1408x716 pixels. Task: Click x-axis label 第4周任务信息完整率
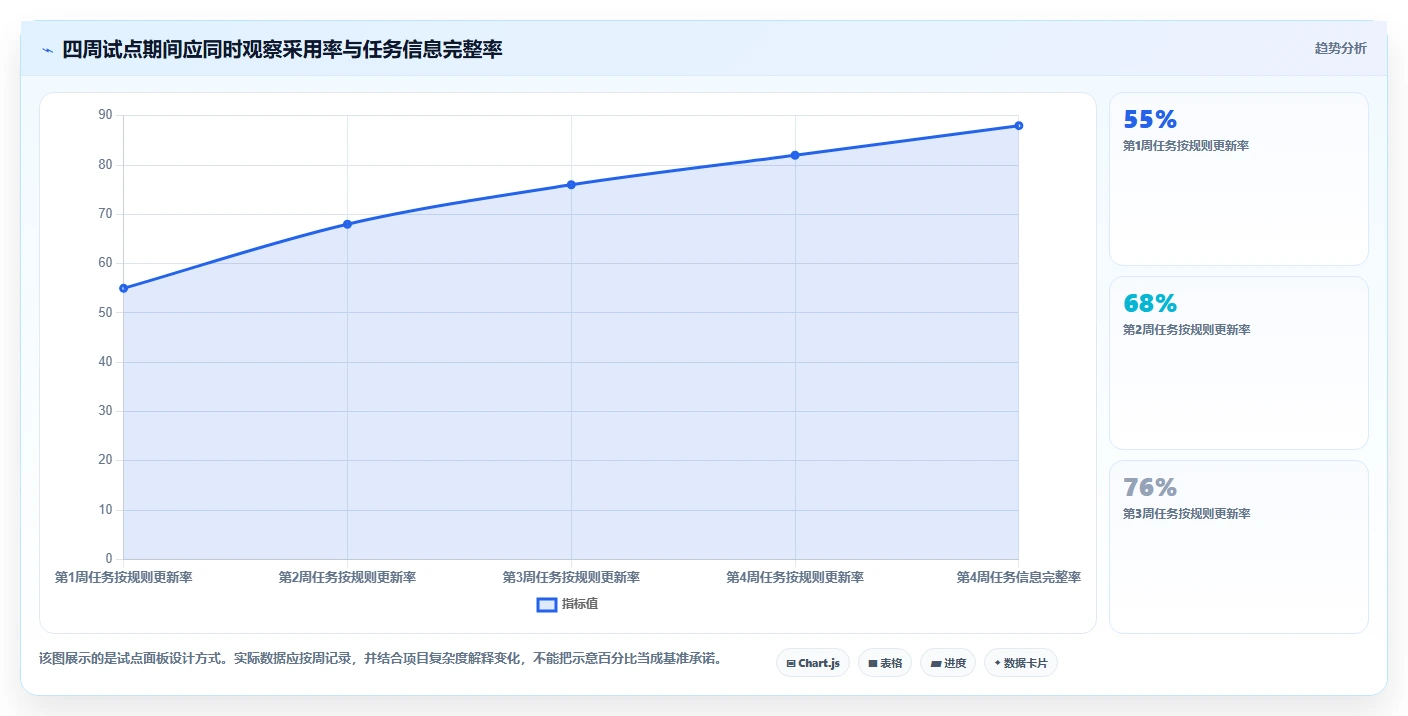click(x=1018, y=577)
